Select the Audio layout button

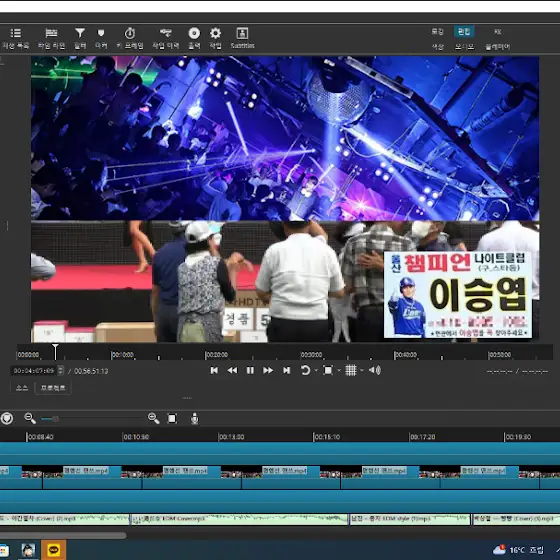point(464,46)
